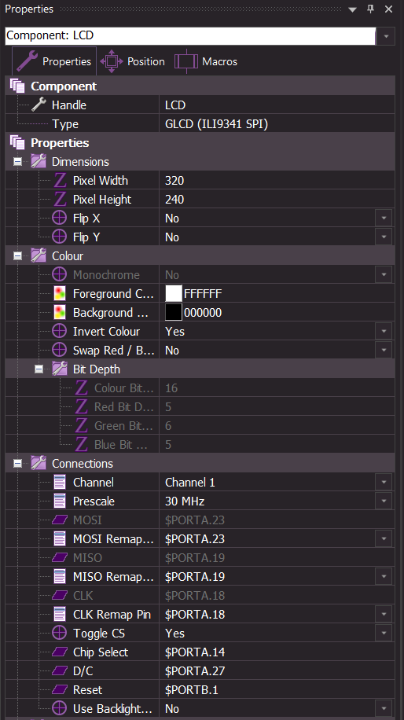
Task: Open the Flip X dropdown
Action: click(384, 218)
